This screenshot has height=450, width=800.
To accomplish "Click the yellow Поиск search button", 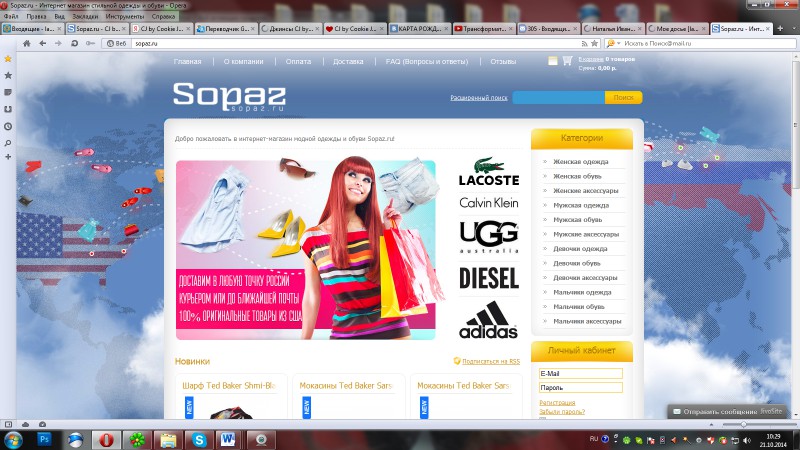I will pyautogui.click(x=623, y=97).
